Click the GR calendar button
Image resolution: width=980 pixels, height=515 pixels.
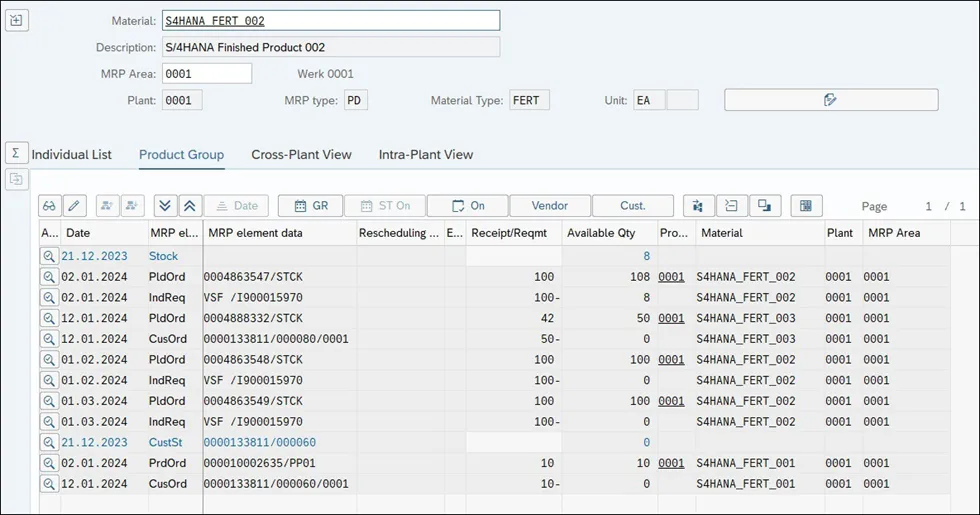coord(311,206)
